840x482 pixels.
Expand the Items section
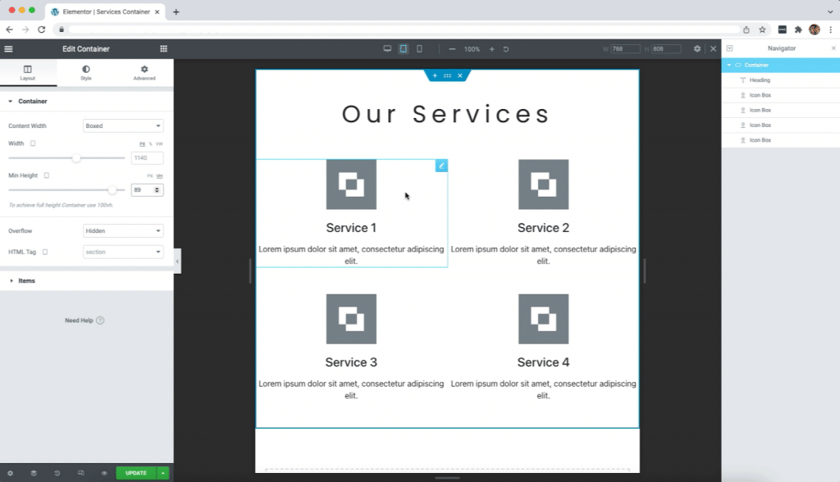pyautogui.click(x=27, y=281)
